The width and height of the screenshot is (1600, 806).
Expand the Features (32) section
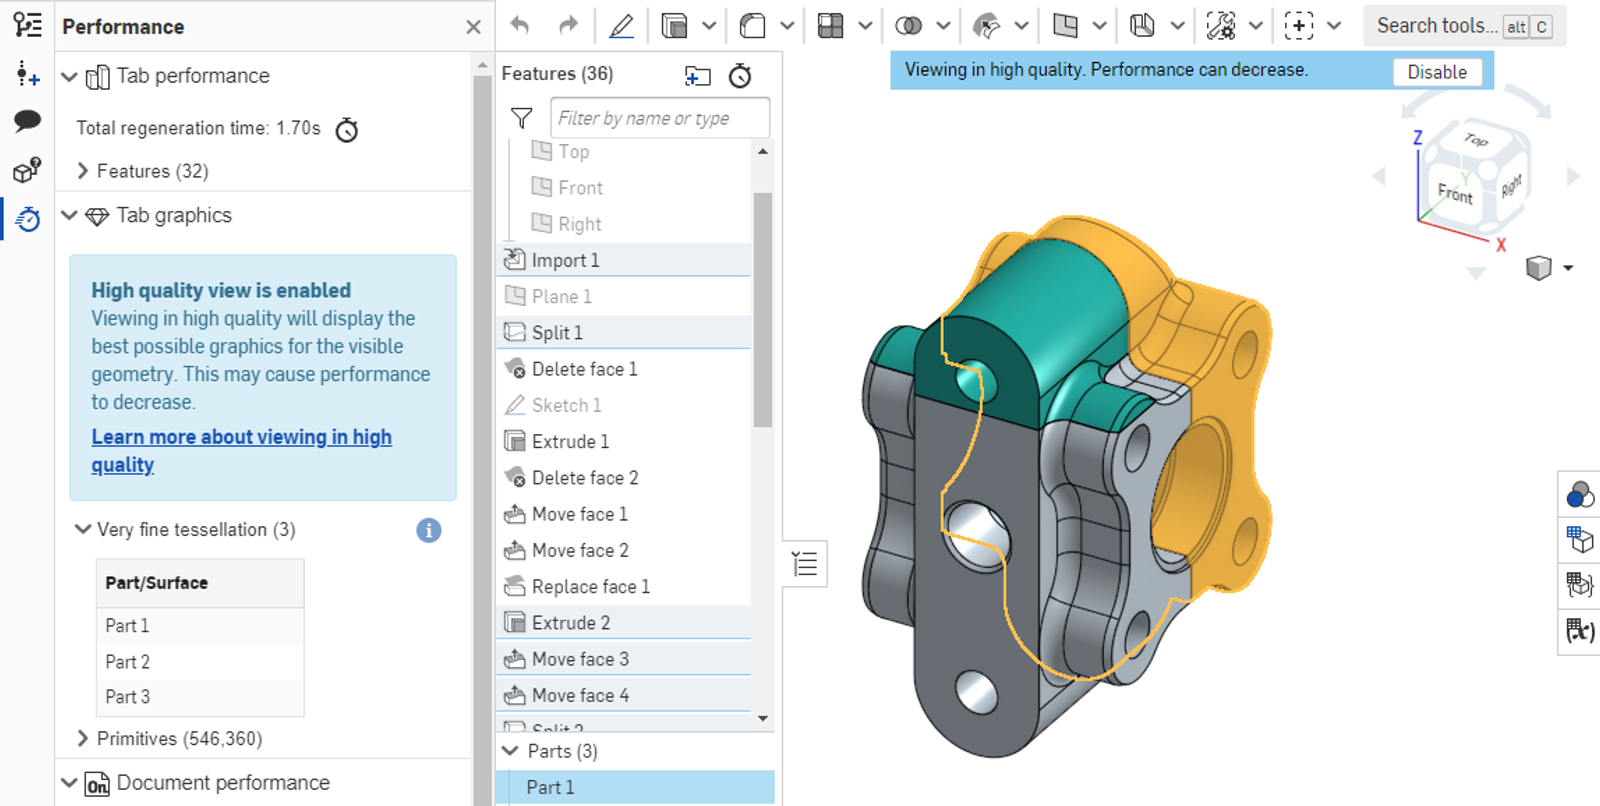[x=83, y=171]
